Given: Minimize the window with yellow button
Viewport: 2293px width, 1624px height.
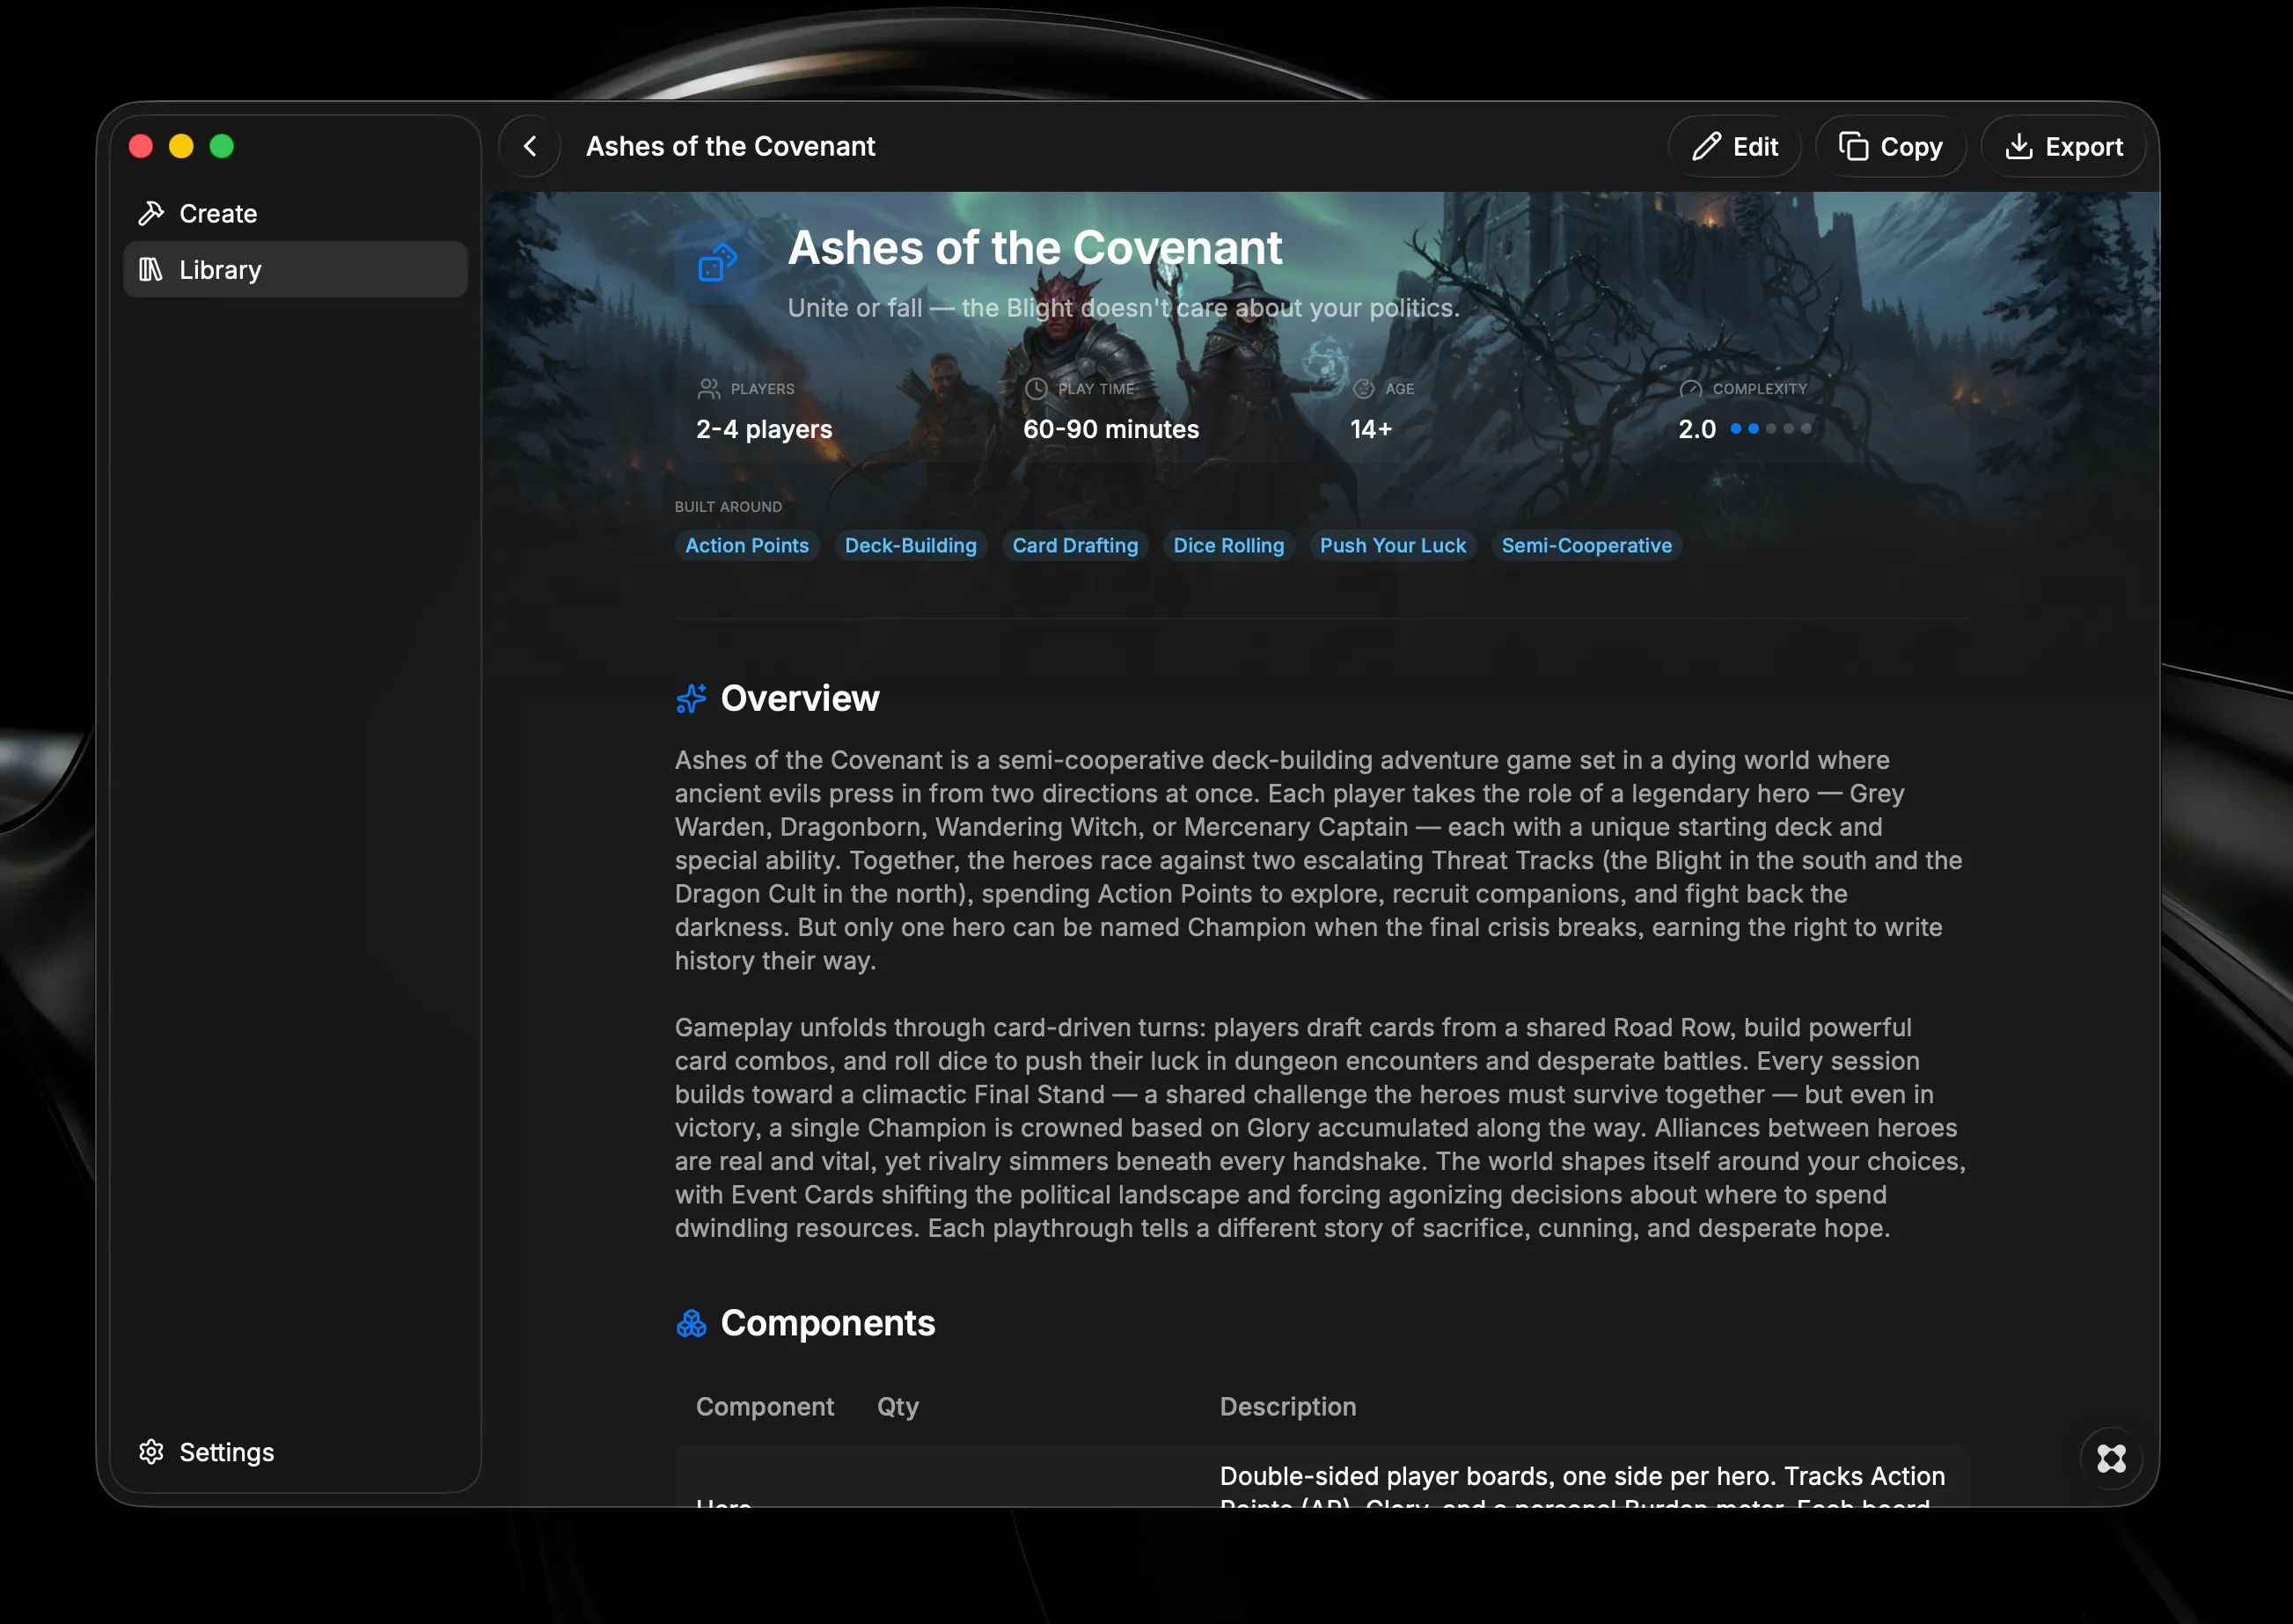Looking at the screenshot, I should tap(181, 147).
